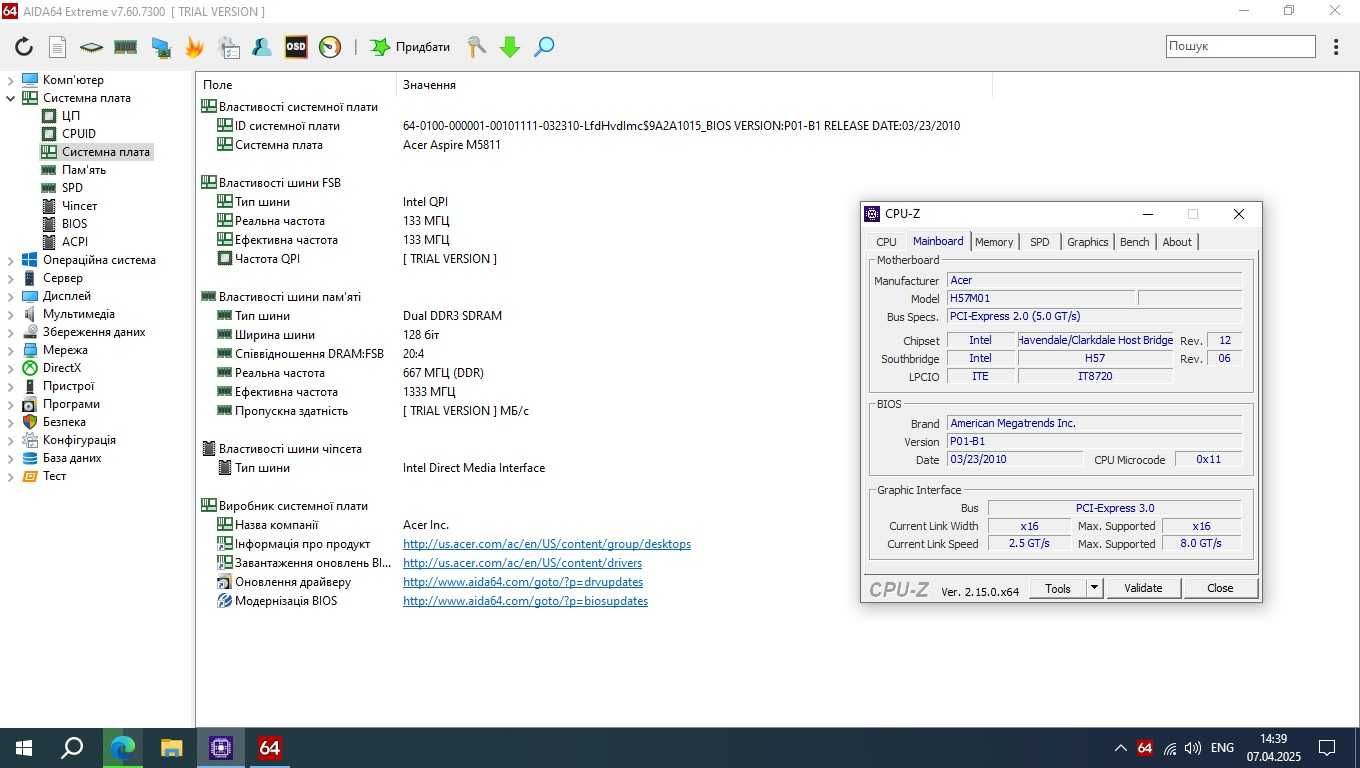Open the aida64 drvupdates link
1360x768 pixels.
[x=523, y=582]
